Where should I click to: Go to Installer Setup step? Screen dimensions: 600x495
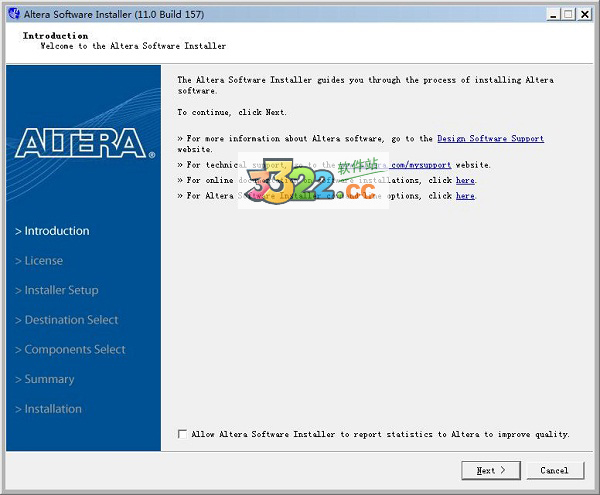click(57, 290)
